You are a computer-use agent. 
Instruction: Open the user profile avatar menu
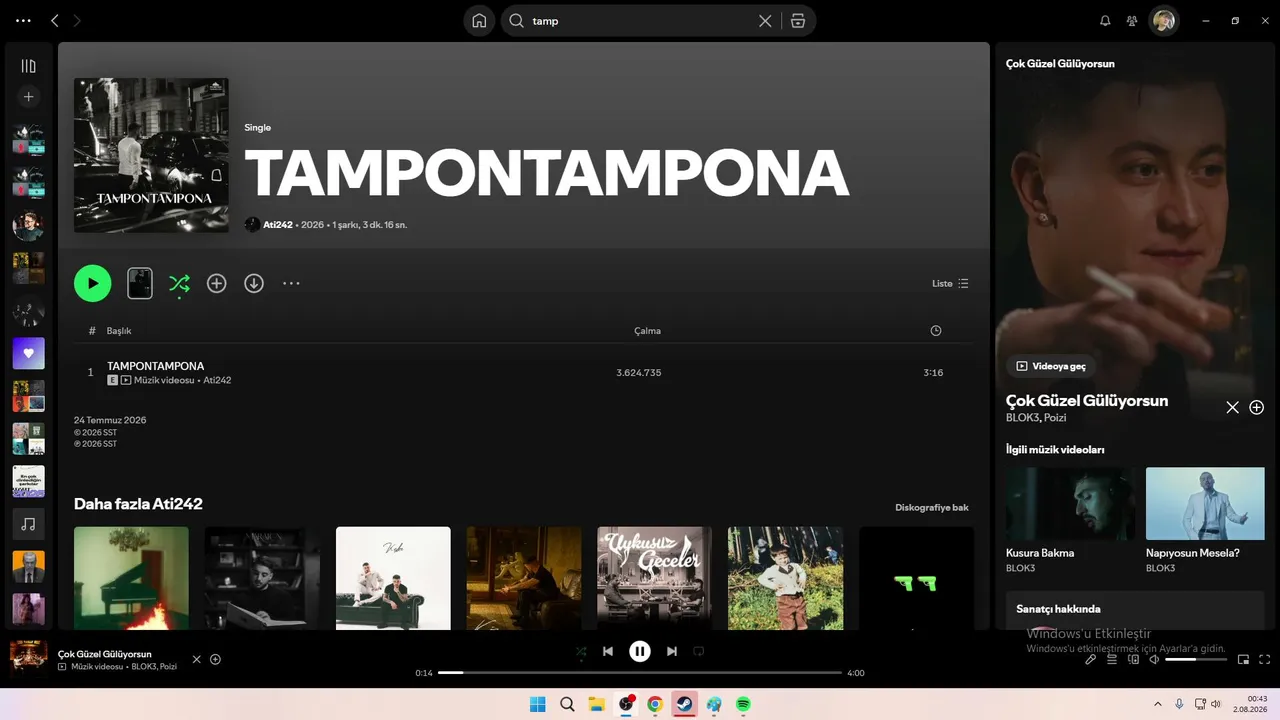1163,20
